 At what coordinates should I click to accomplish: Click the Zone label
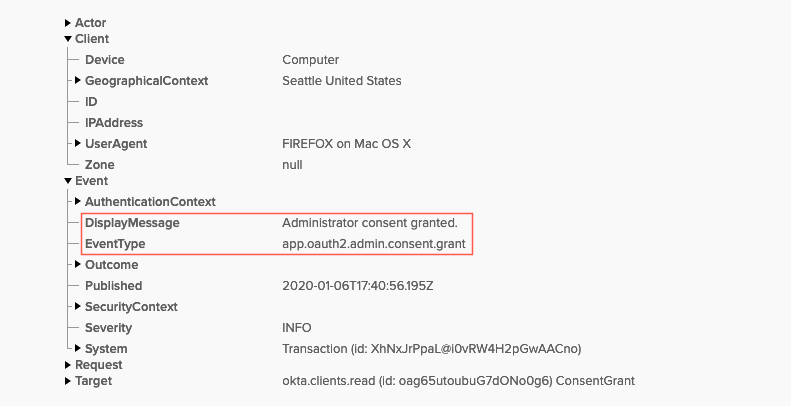tap(99, 164)
